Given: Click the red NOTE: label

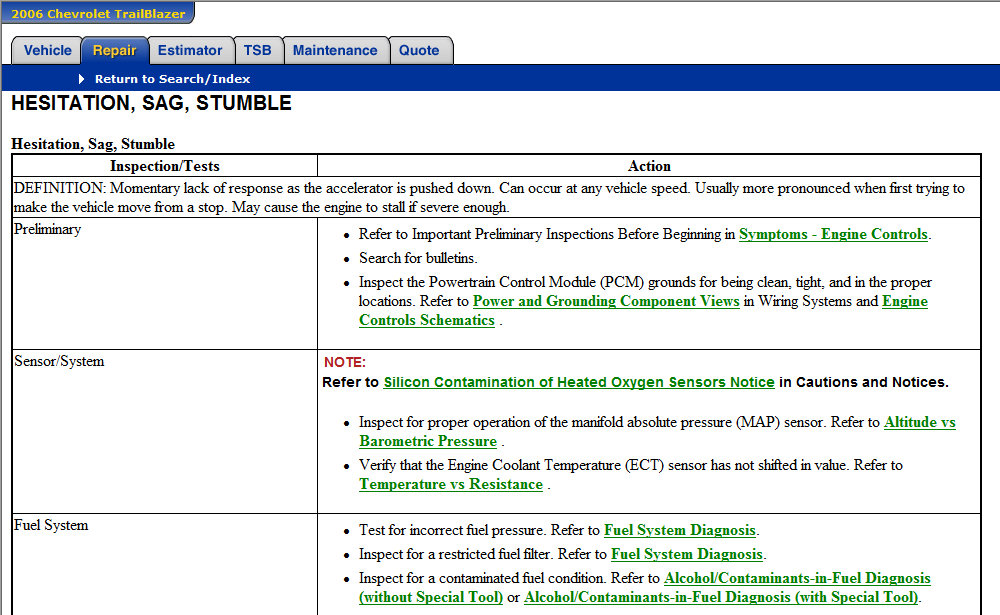Looking at the screenshot, I should click(345, 362).
